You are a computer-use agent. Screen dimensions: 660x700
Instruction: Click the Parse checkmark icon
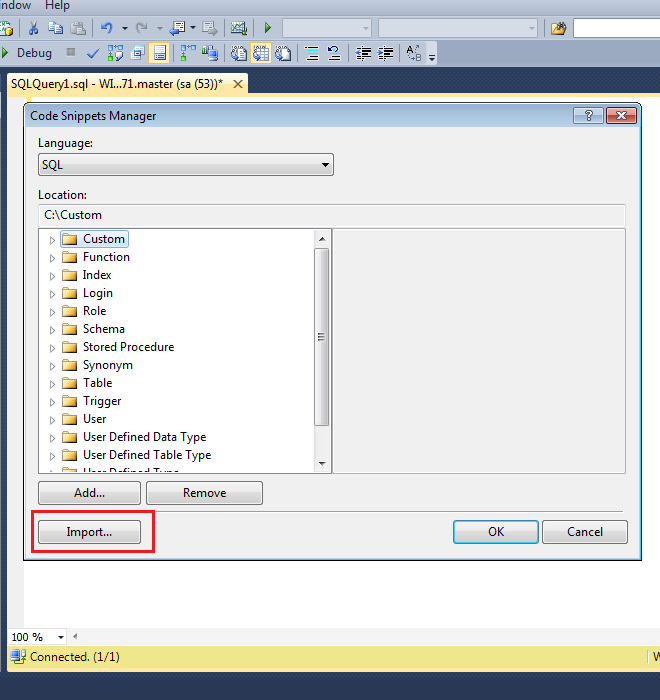93,53
